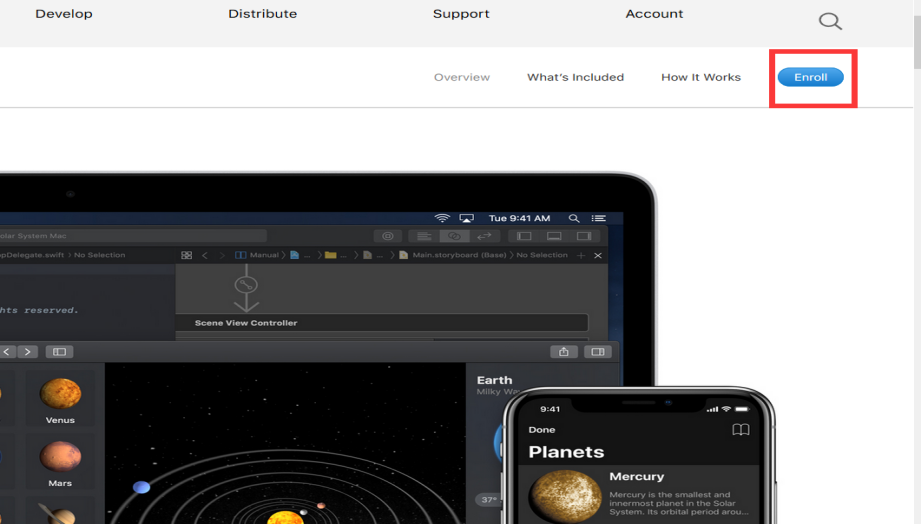Open the How It Works tab
Viewport: 921px width, 525px height.
[701, 77]
